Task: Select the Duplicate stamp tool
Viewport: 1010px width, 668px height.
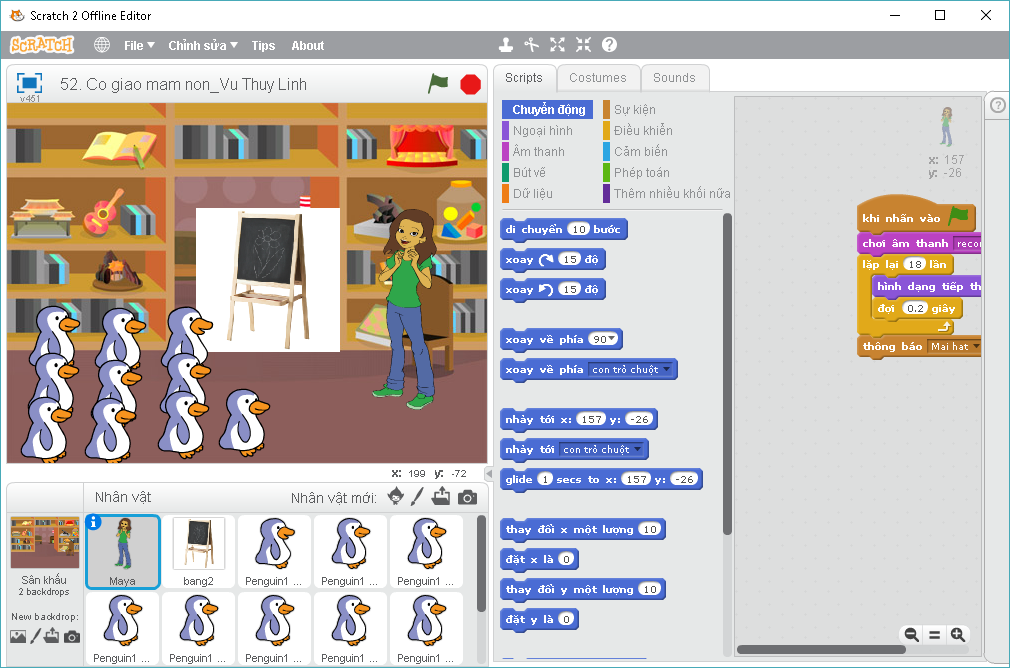Action: pos(507,45)
